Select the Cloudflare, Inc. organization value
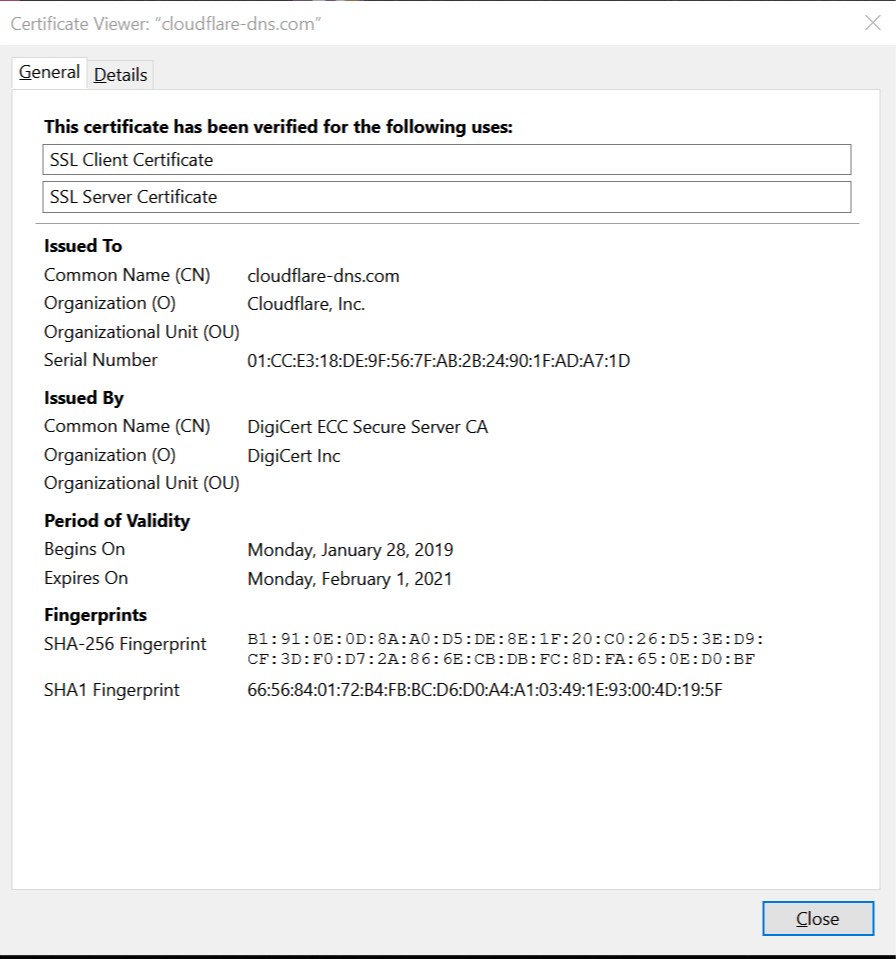Viewport: 896px width, 959px height. click(x=306, y=304)
